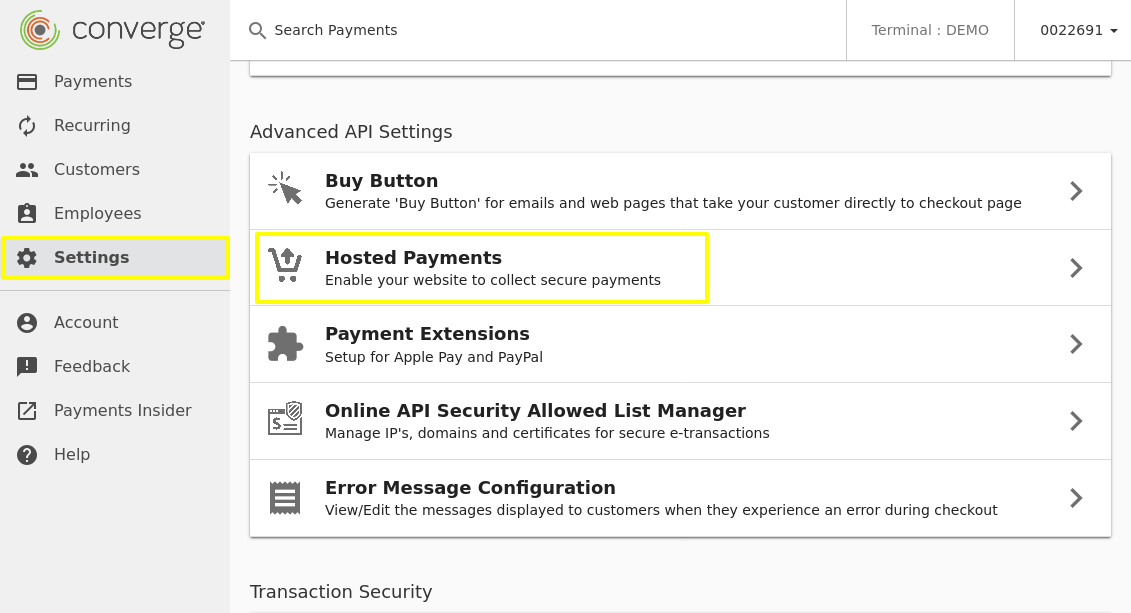1131x613 pixels.
Task: Open the 0022691 account dropdown
Action: coord(1078,31)
